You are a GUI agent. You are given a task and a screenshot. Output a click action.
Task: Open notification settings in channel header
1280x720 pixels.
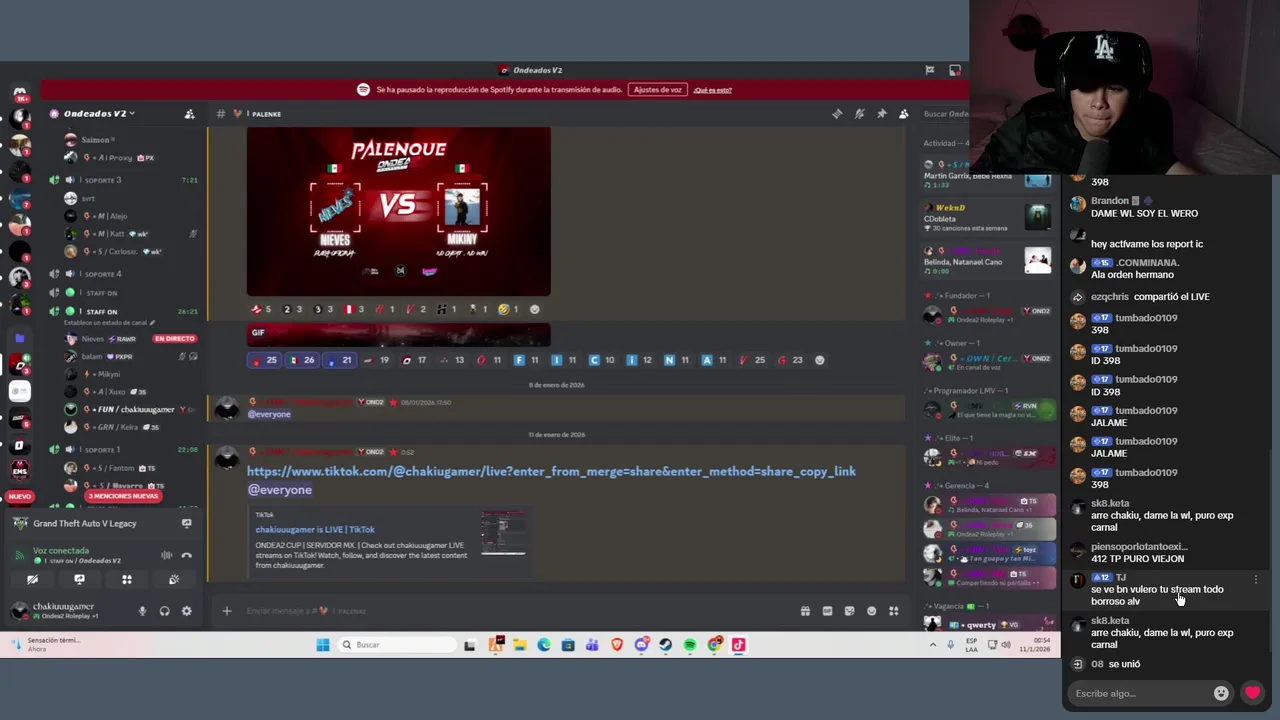859,114
